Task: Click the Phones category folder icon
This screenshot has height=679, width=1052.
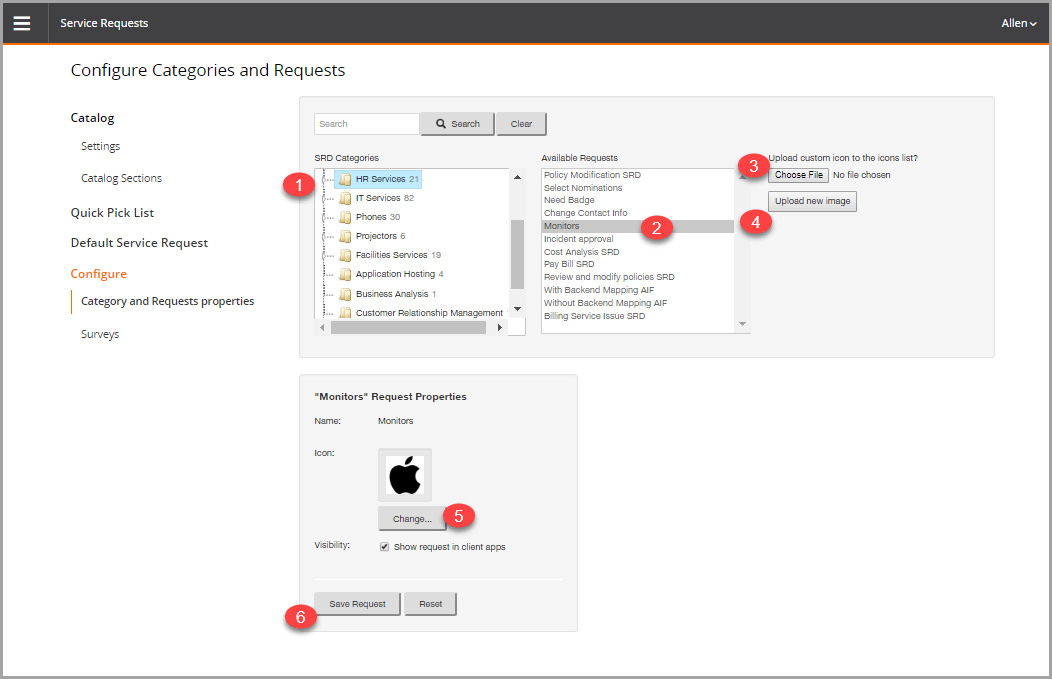Action: pyautogui.click(x=347, y=216)
